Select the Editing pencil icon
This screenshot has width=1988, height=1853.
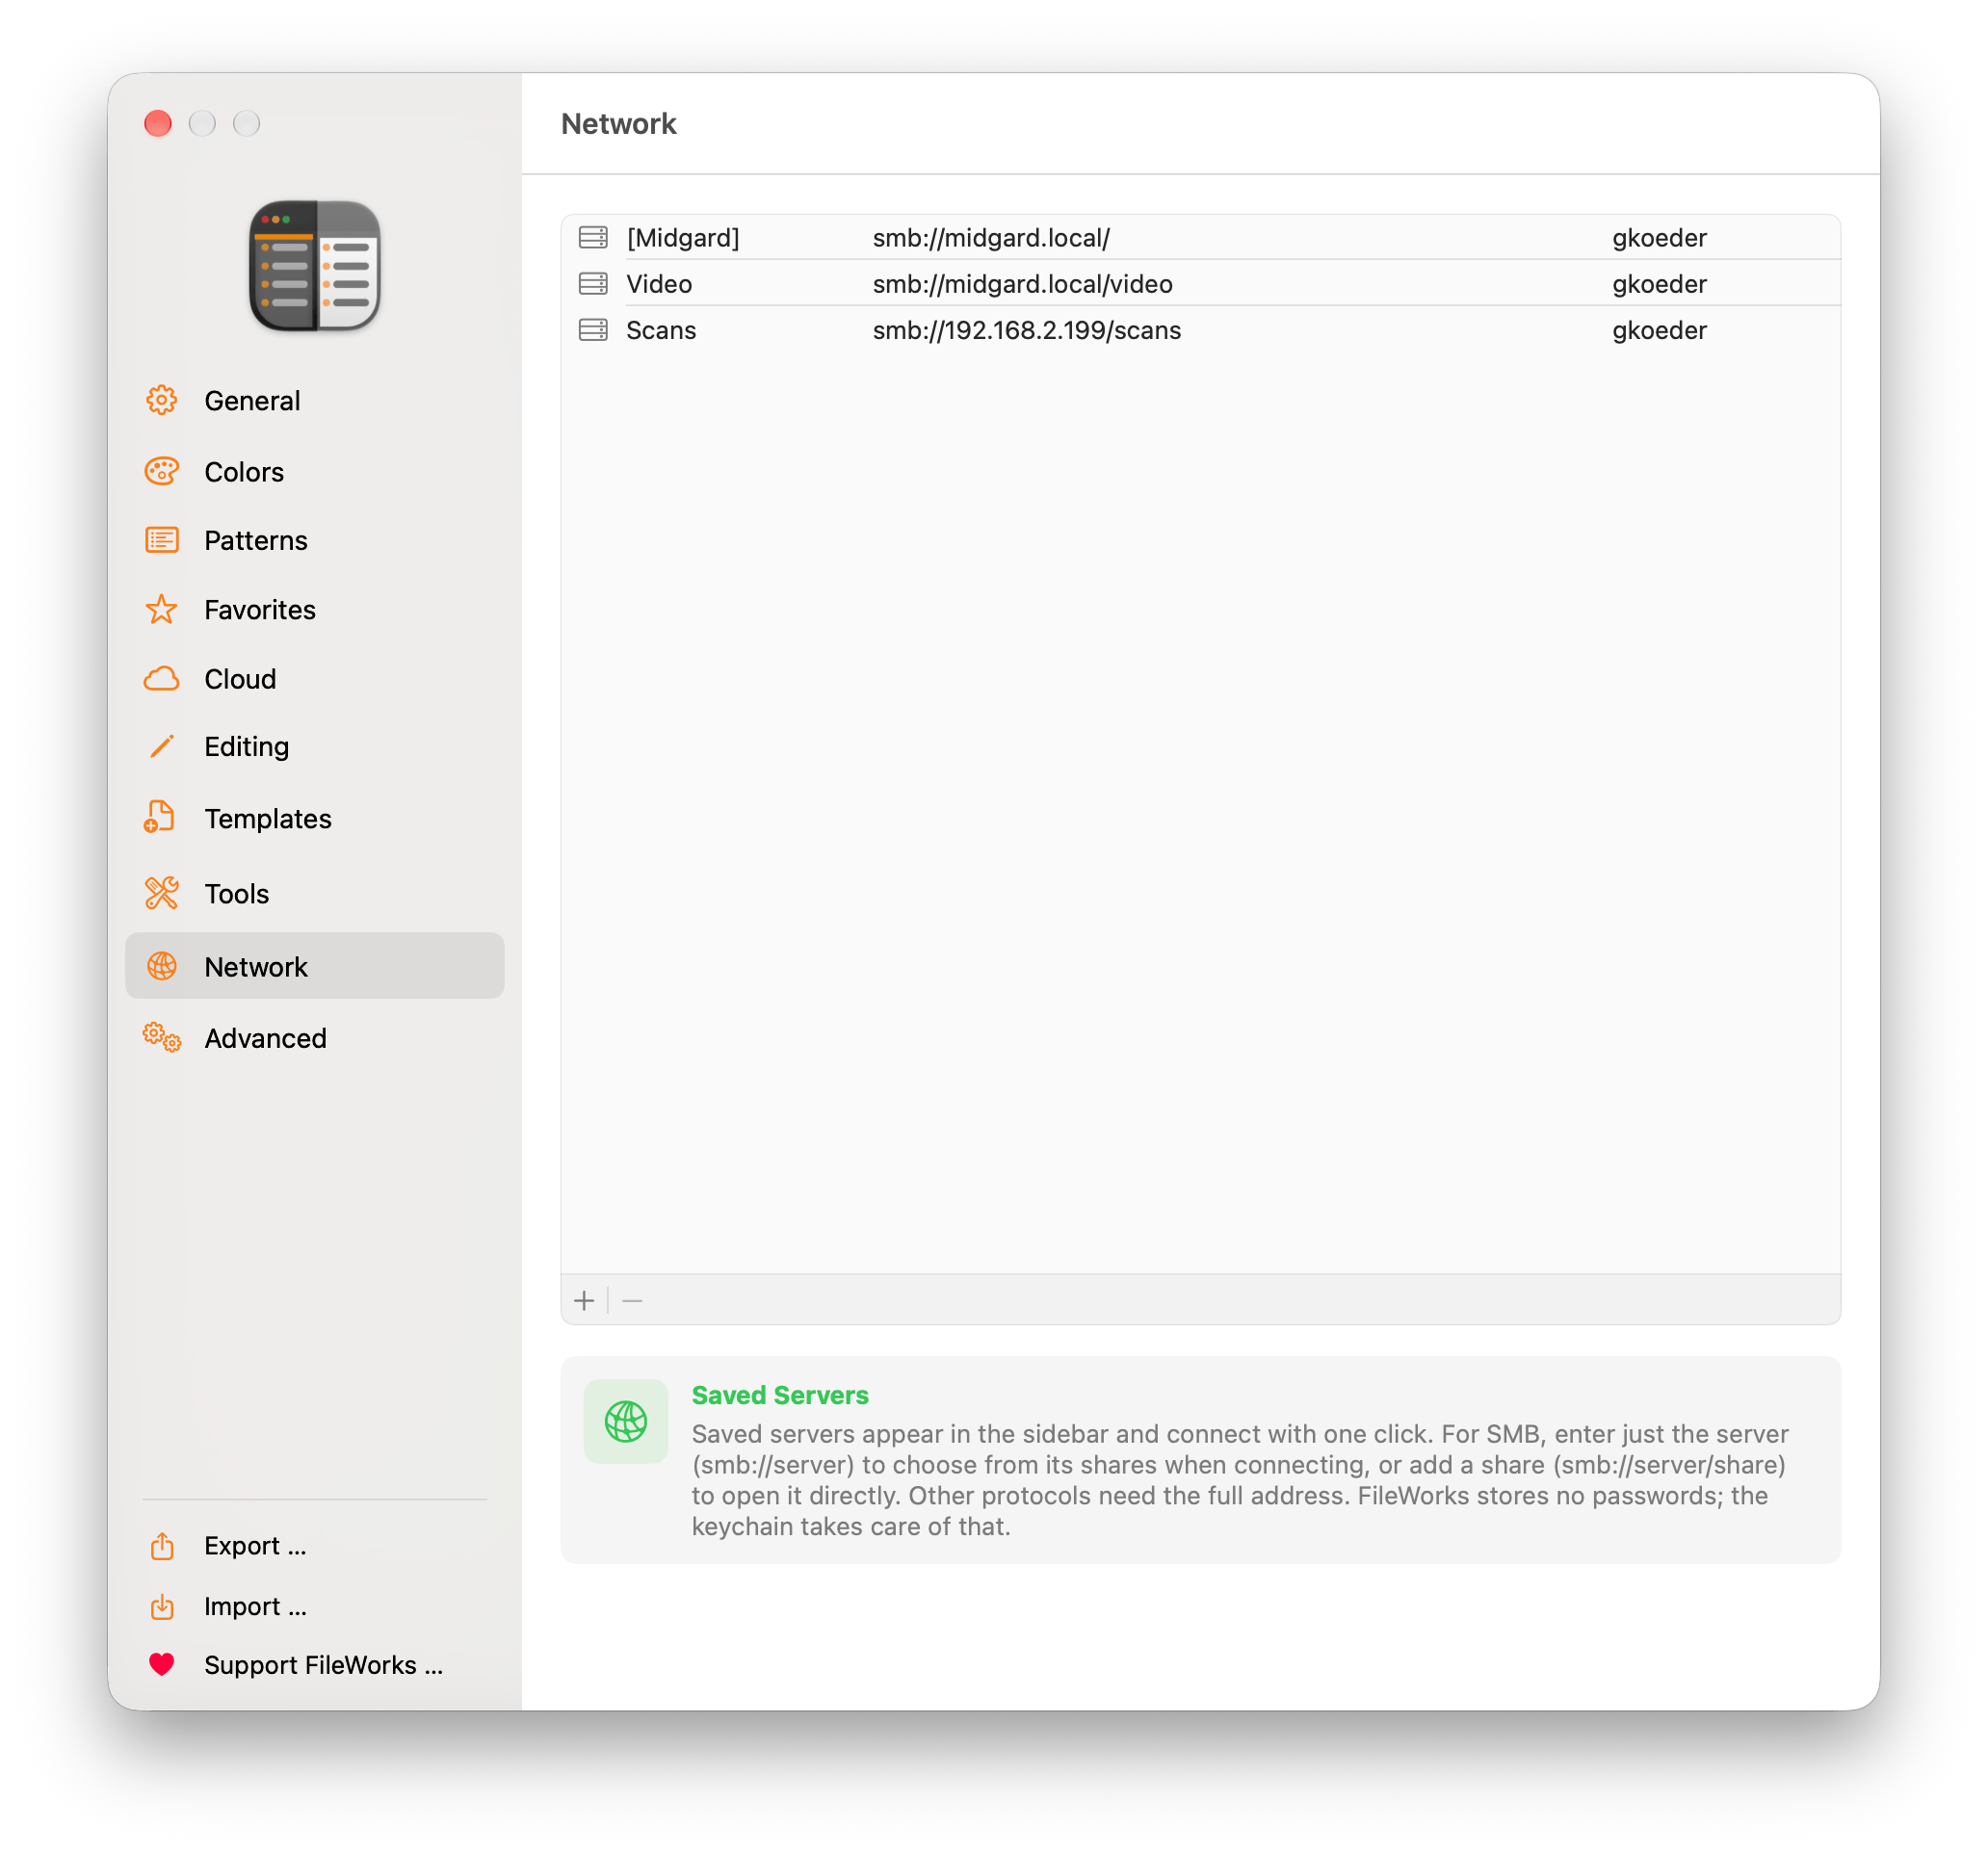pyautogui.click(x=162, y=746)
